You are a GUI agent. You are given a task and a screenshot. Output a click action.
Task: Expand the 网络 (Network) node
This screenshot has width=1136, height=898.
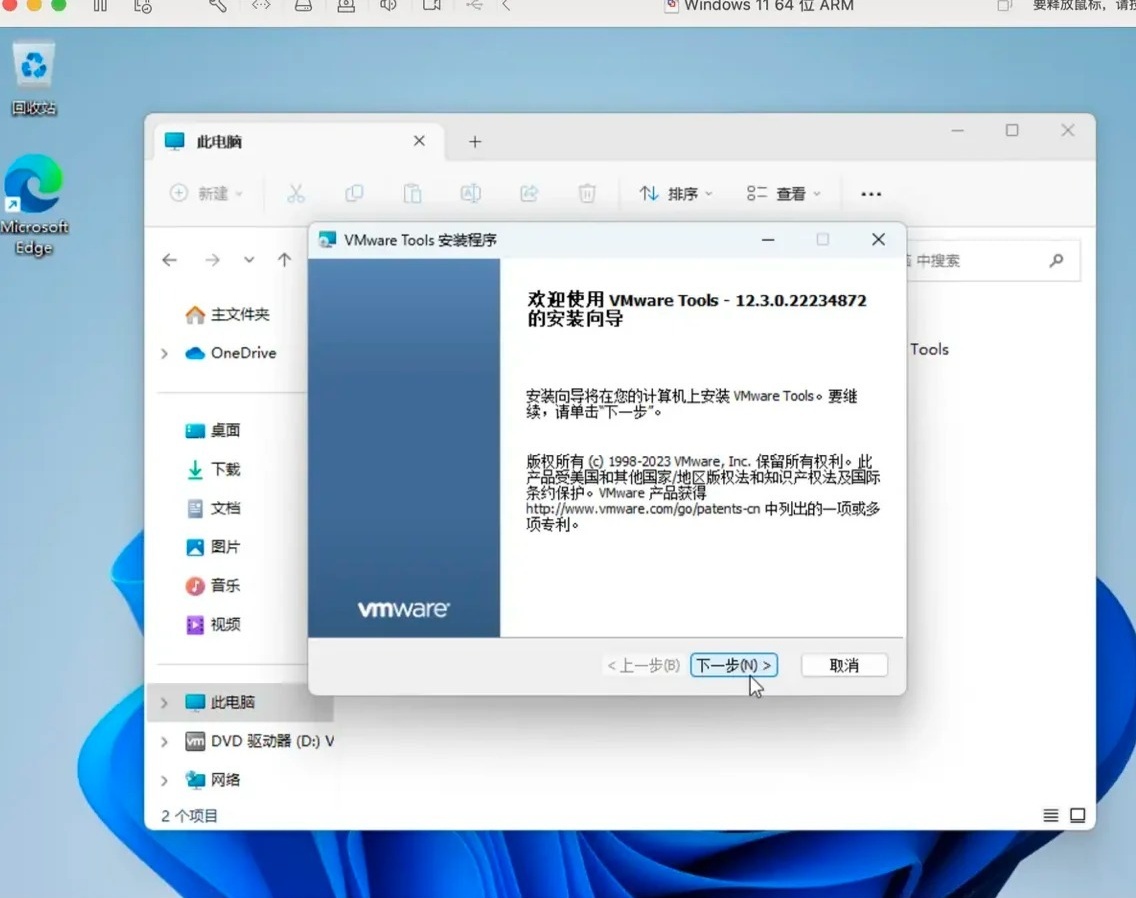point(164,781)
